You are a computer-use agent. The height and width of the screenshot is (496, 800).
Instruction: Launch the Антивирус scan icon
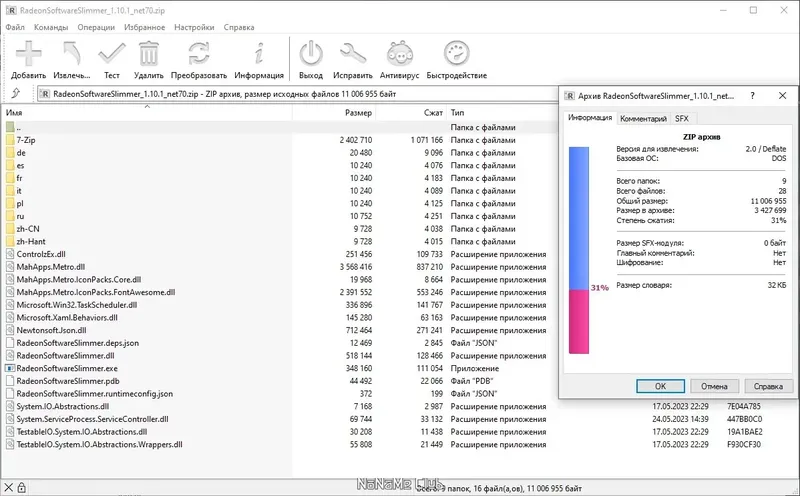tap(399, 53)
